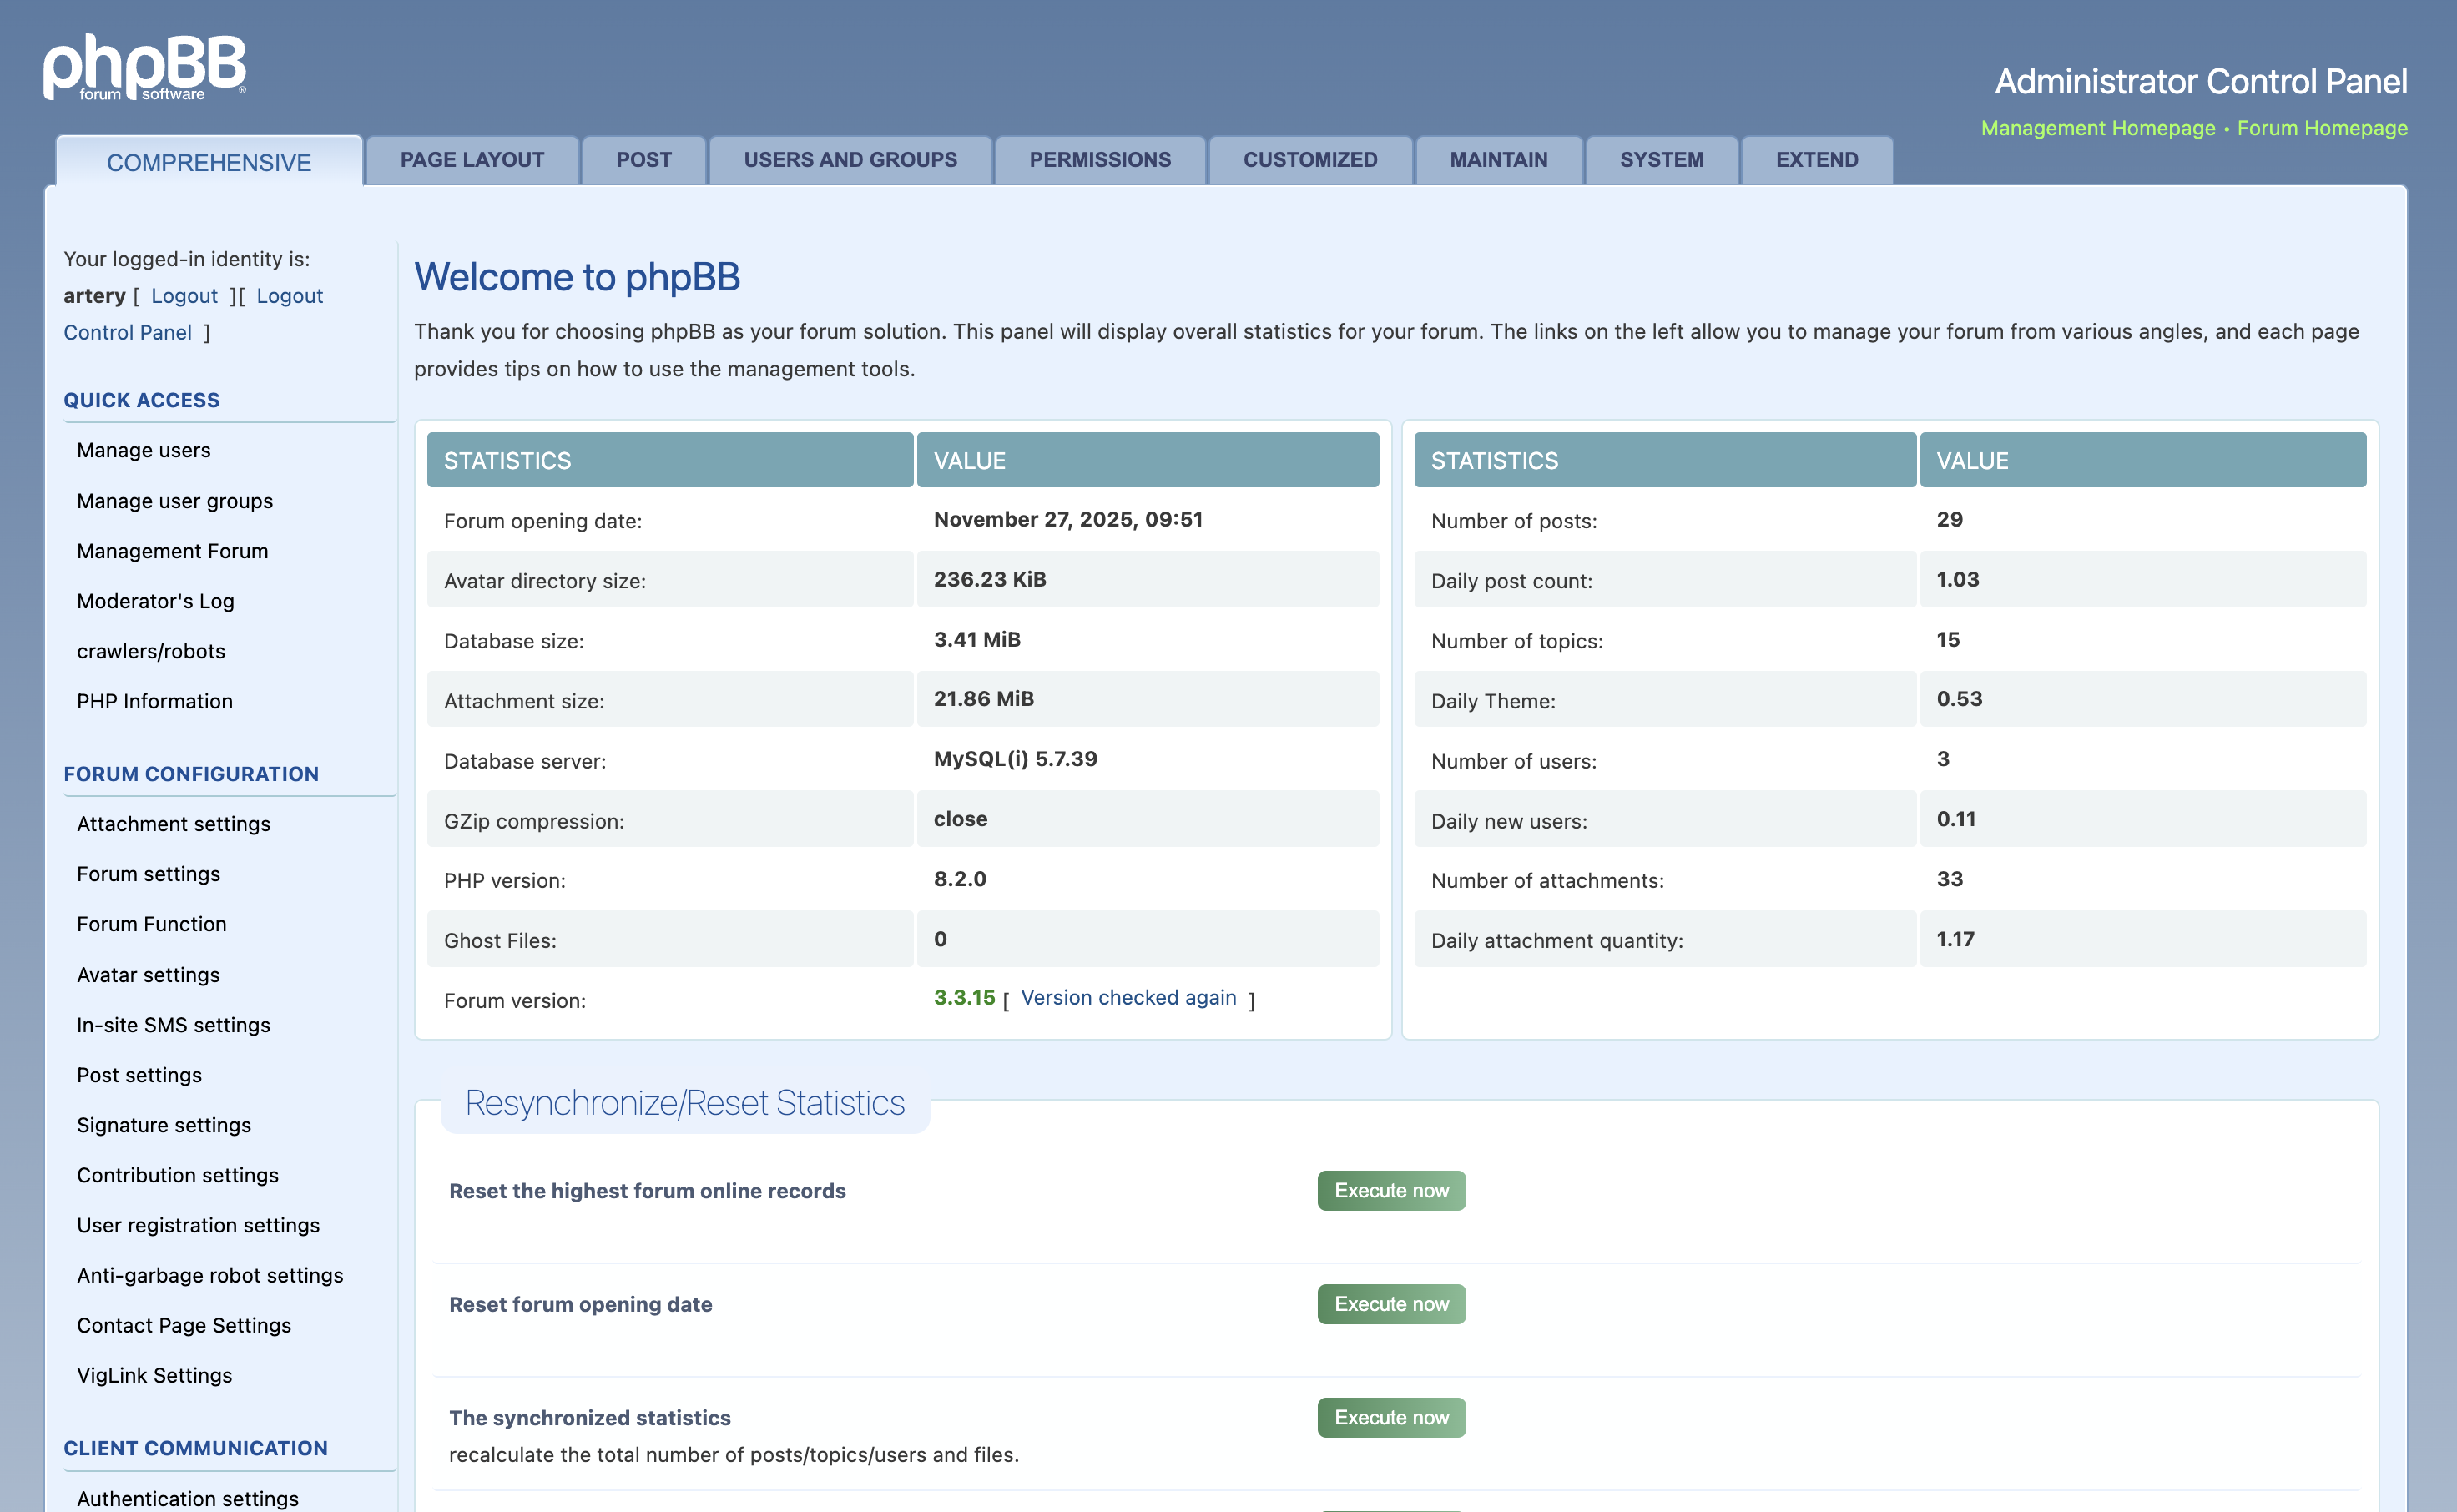Click the phpBB logo
Screen dimensions: 2457x1512
144,67
